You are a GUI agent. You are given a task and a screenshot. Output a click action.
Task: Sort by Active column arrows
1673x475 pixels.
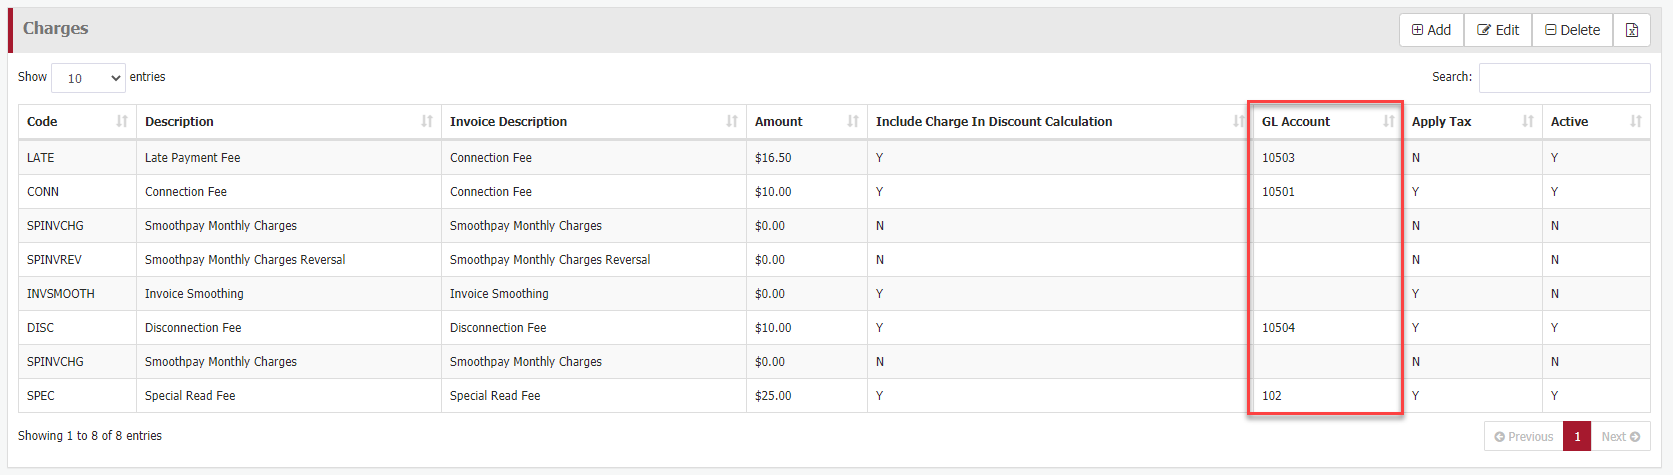tap(1635, 121)
